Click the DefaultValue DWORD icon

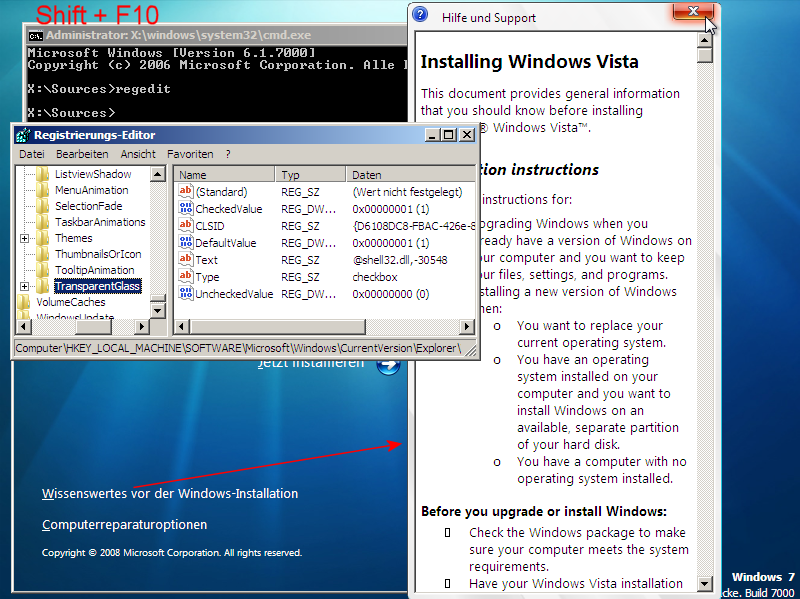pyautogui.click(x=186, y=242)
